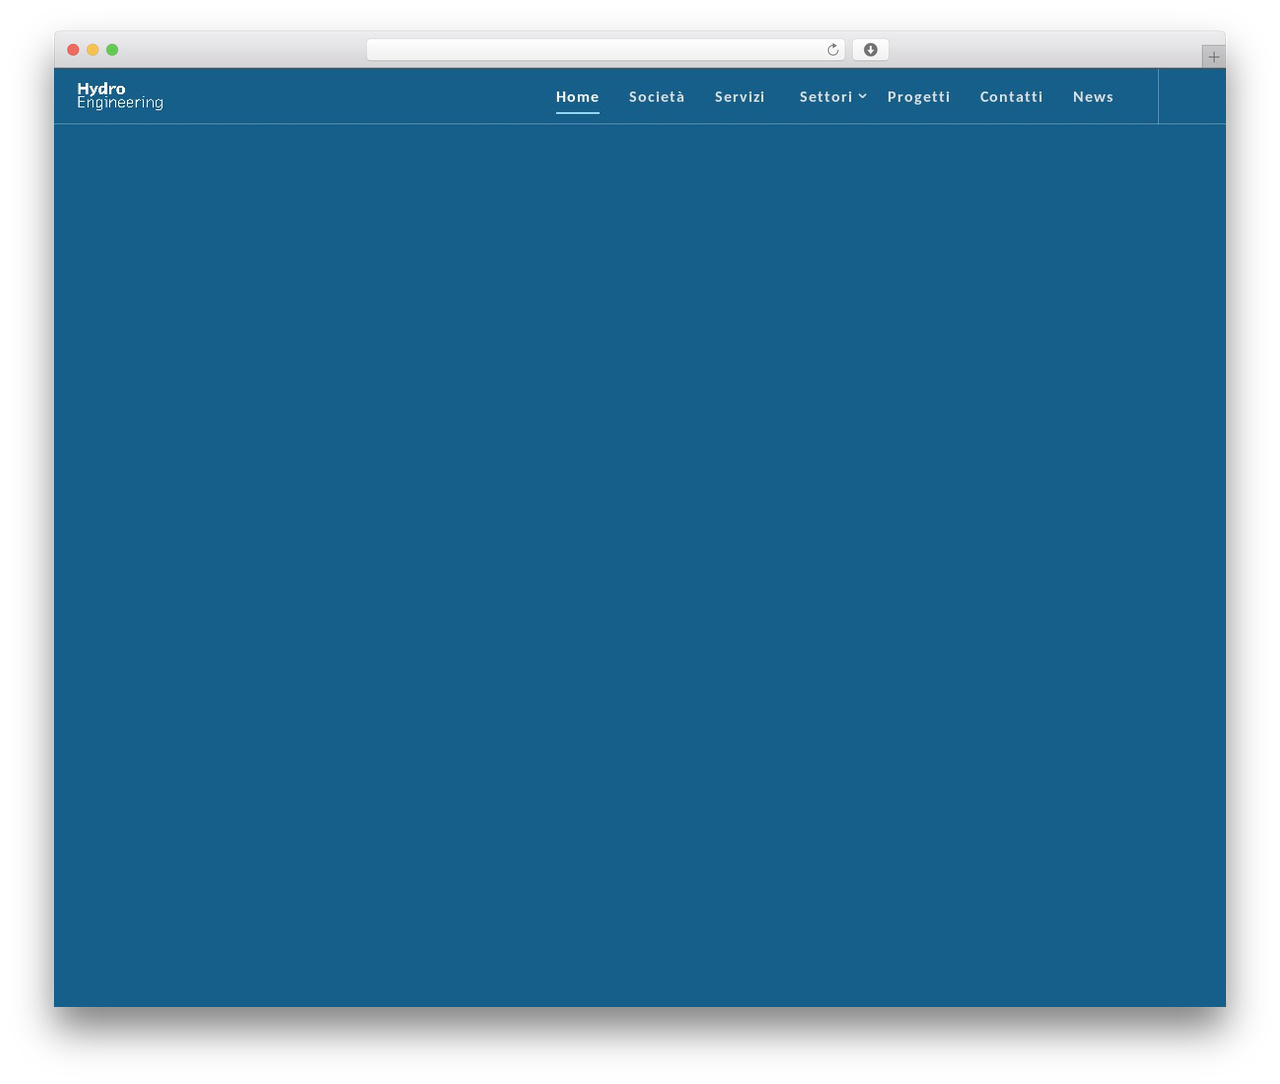Click the Hydro Engineering logo

point(120,96)
